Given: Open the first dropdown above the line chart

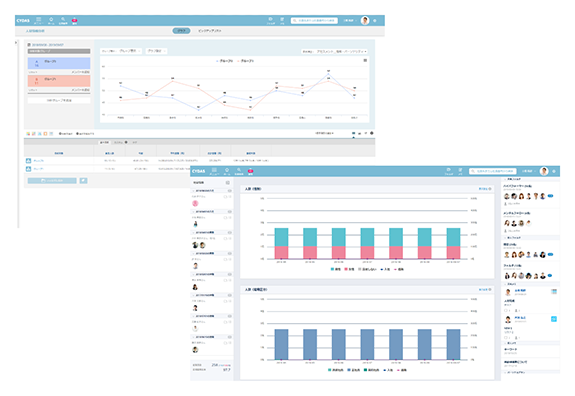Looking at the screenshot, I should coord(121,51).
